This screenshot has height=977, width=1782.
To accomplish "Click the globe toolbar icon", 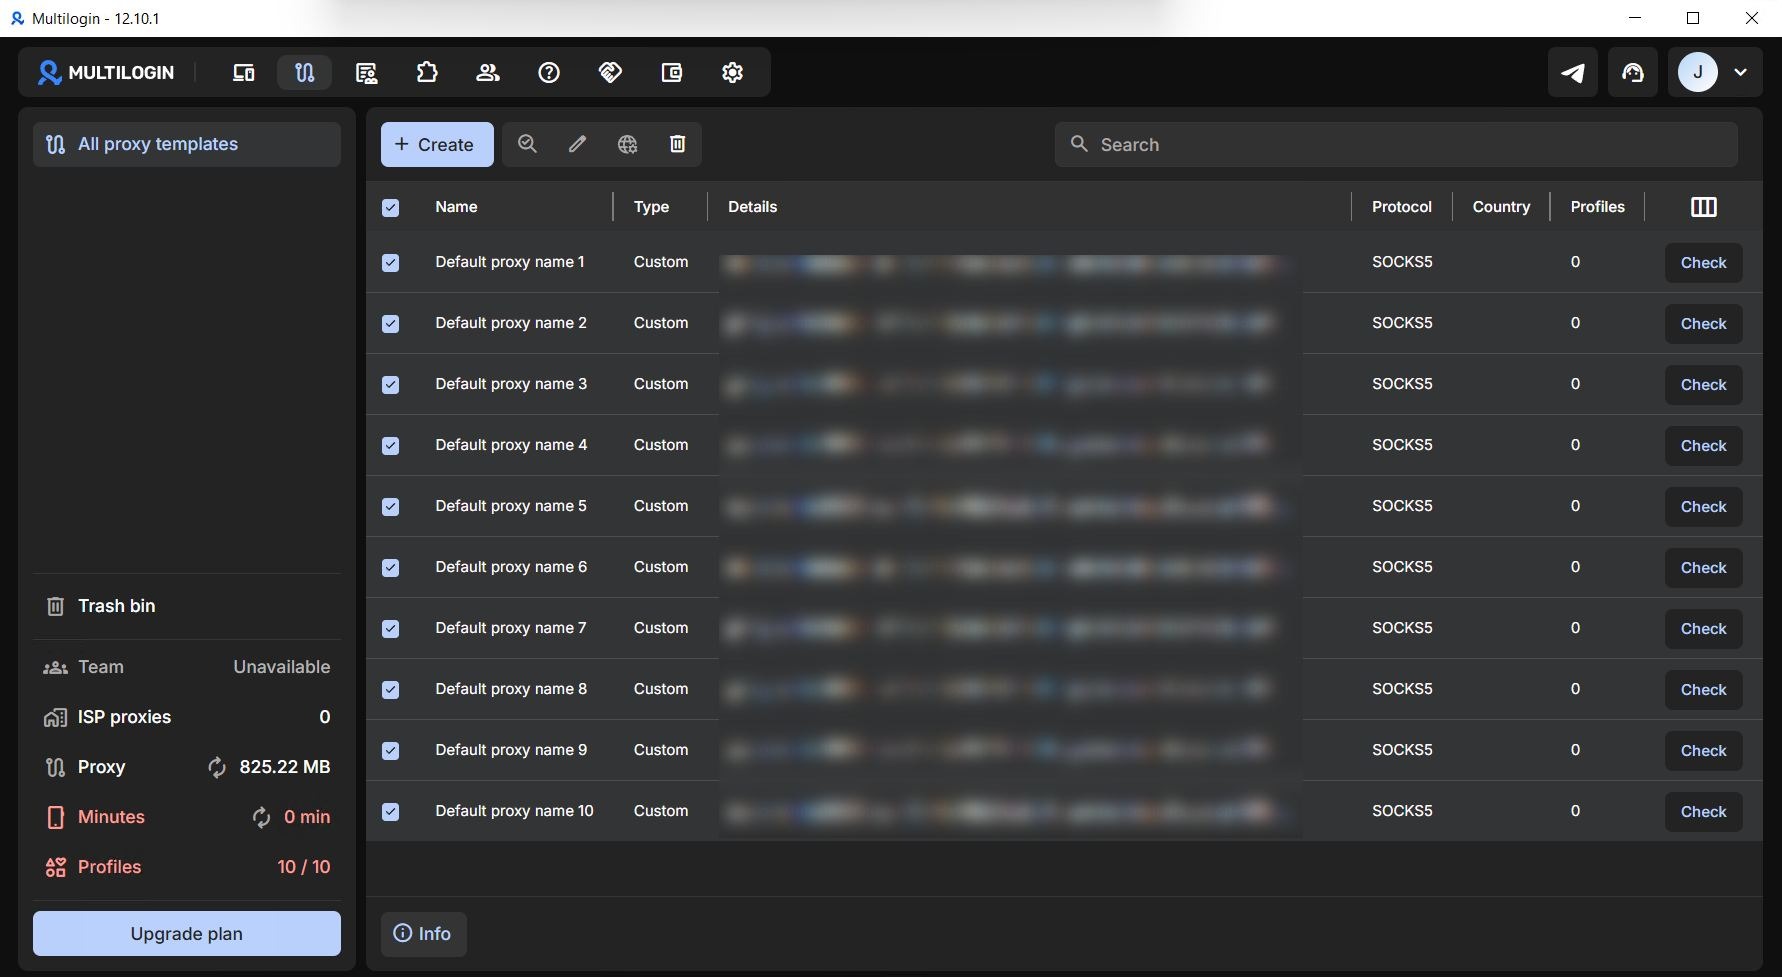I will point(627,144).
